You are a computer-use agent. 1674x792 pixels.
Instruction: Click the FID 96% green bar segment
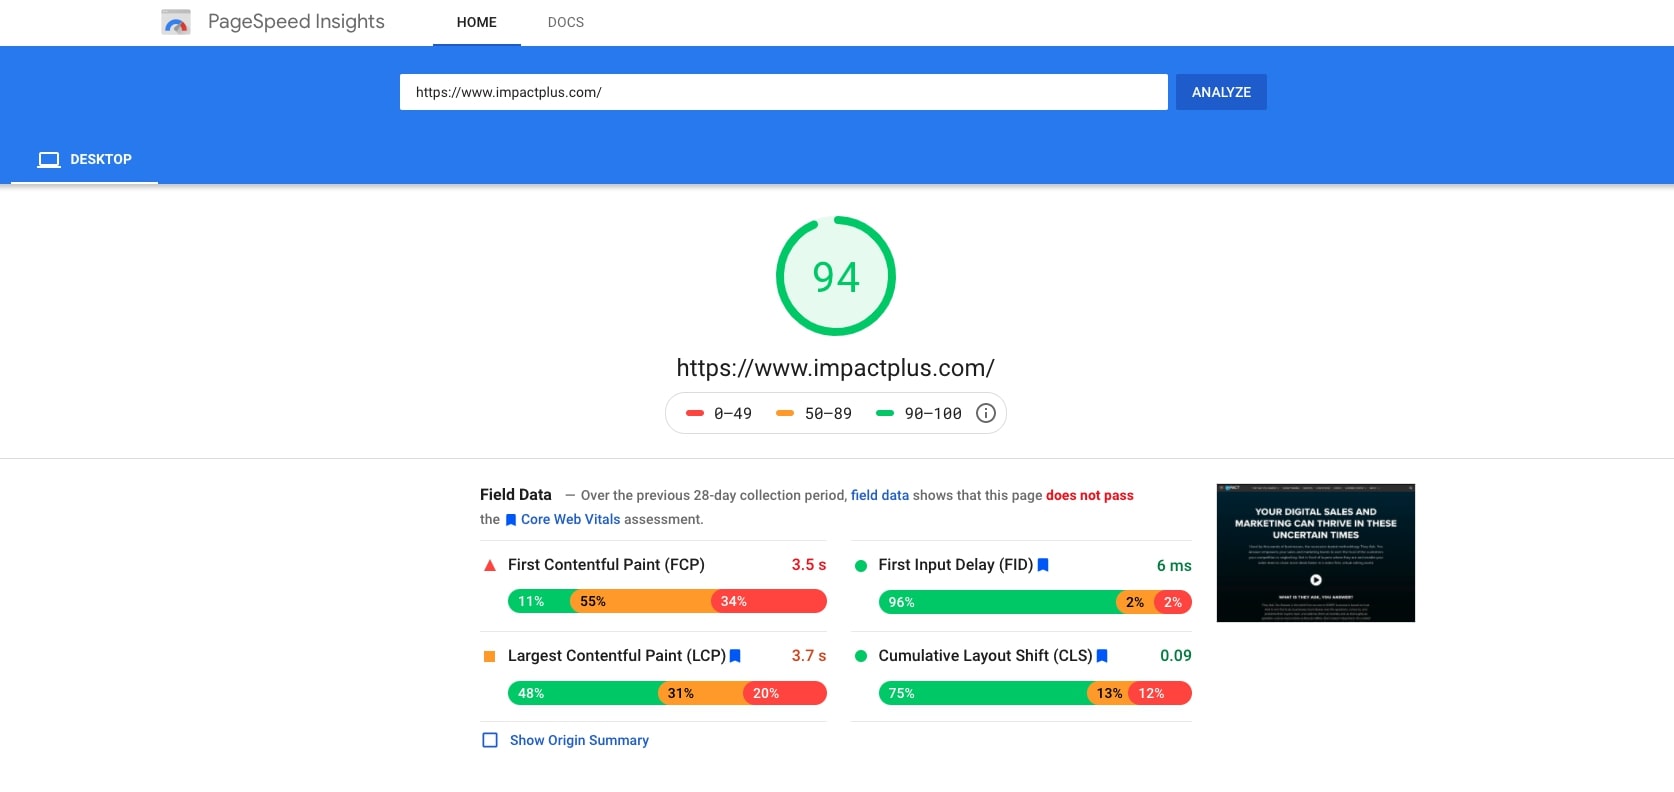(997, 602)
